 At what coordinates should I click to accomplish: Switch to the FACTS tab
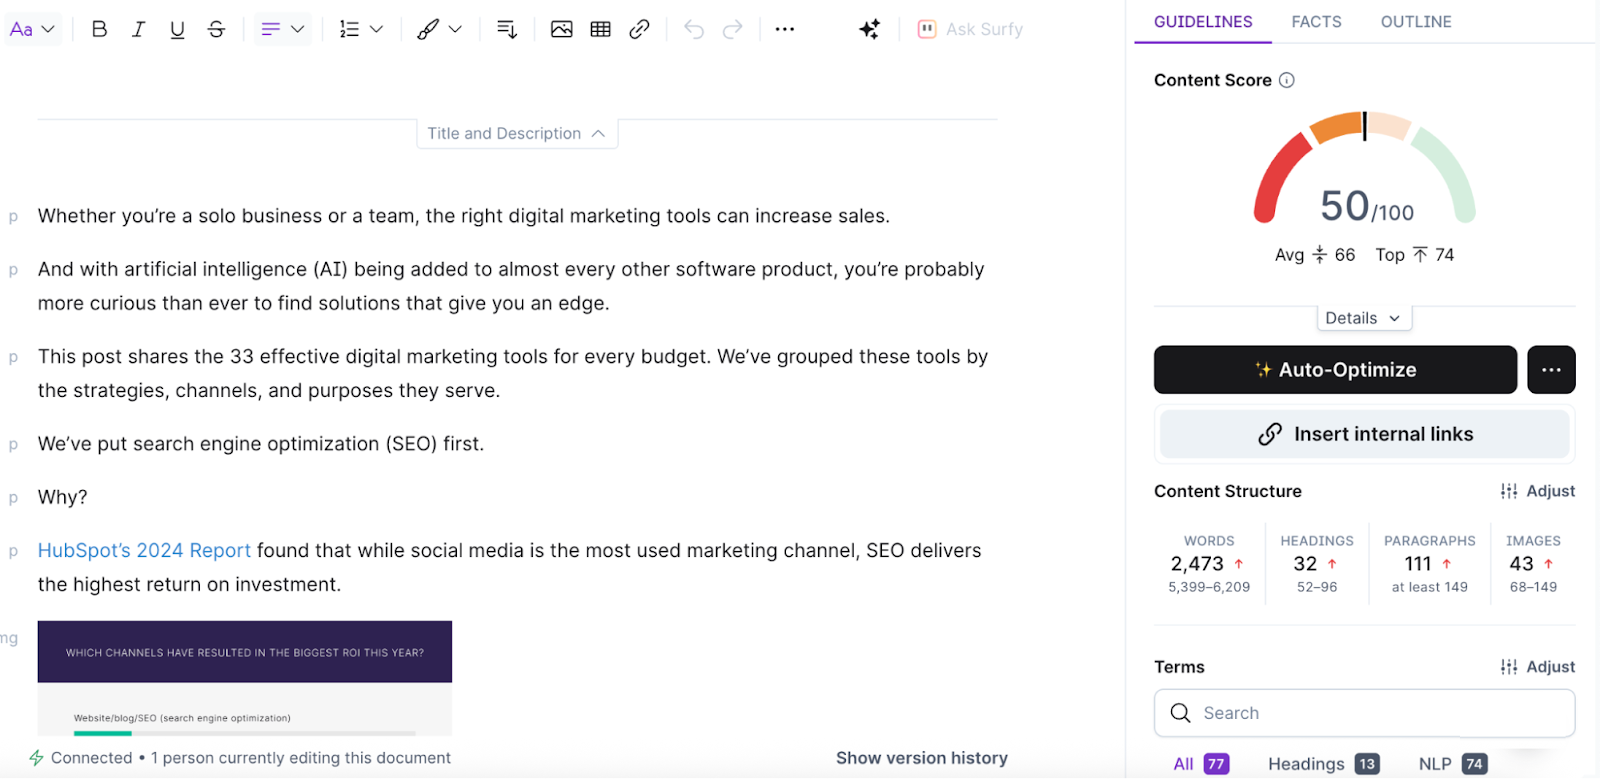click(x=1316, y=22)
